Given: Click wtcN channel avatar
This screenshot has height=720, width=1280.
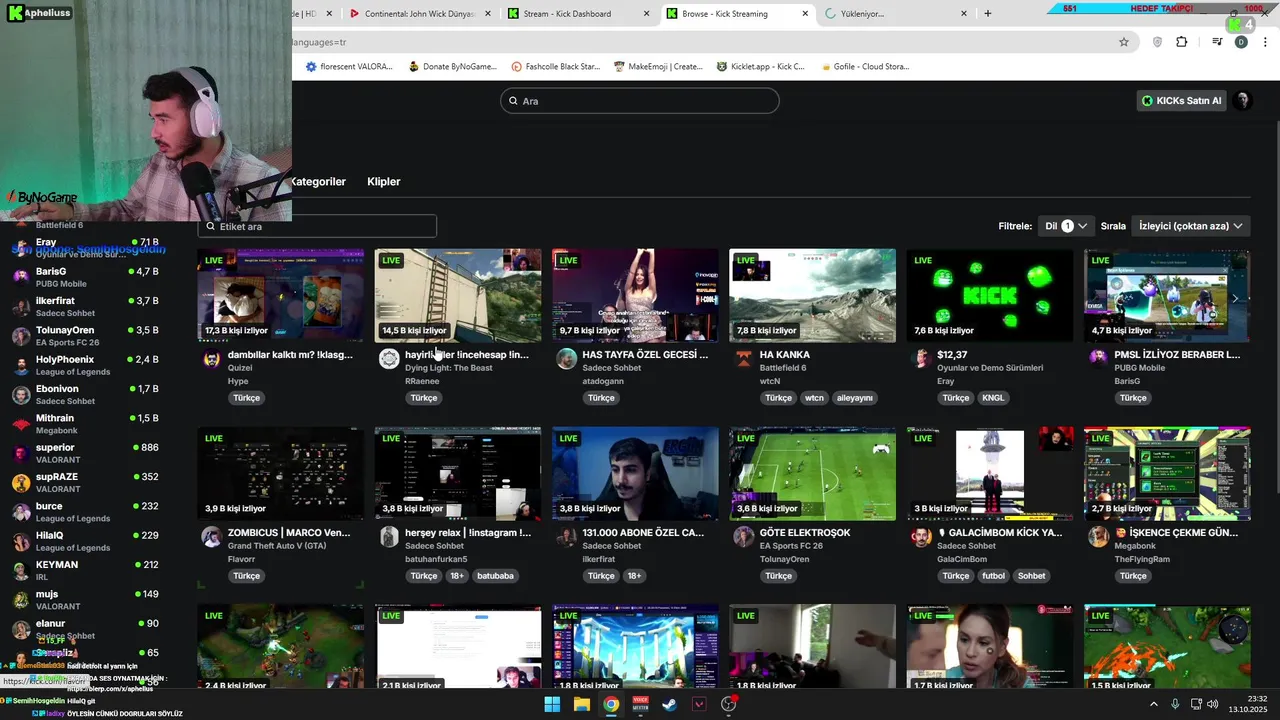Looking at the screenshot, I should click(743, 360).
